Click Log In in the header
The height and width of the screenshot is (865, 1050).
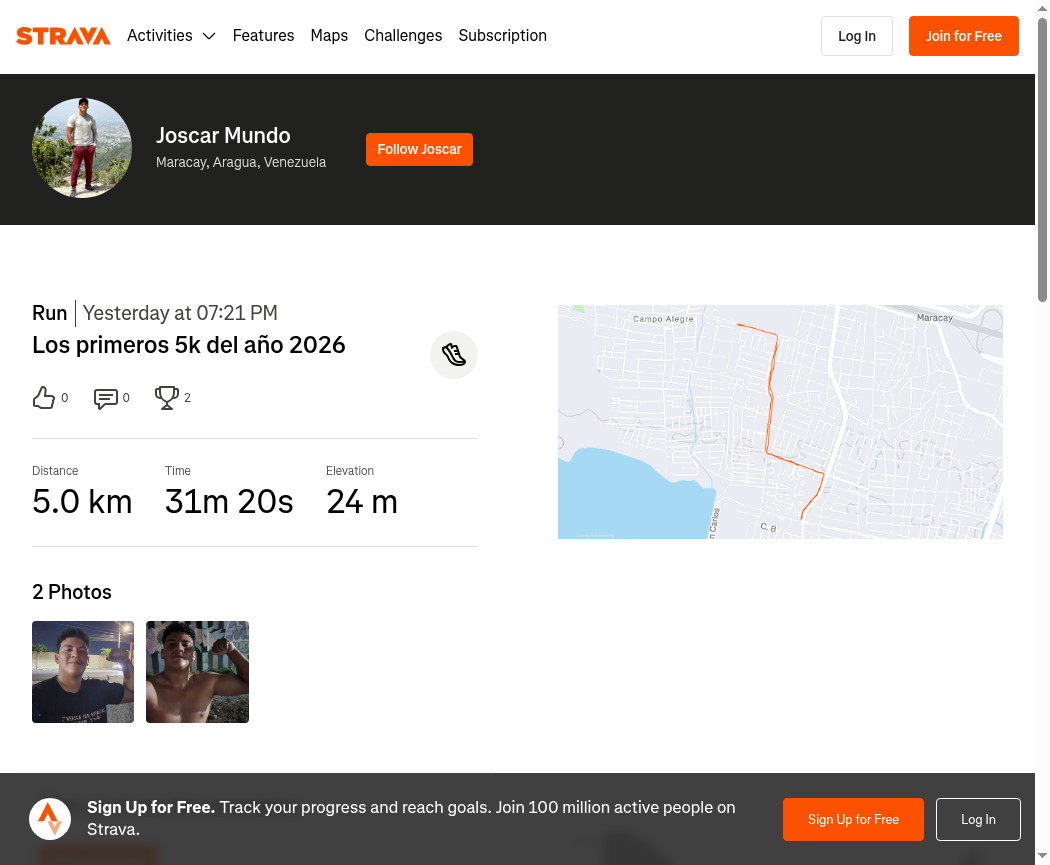[x=856, y=36]
